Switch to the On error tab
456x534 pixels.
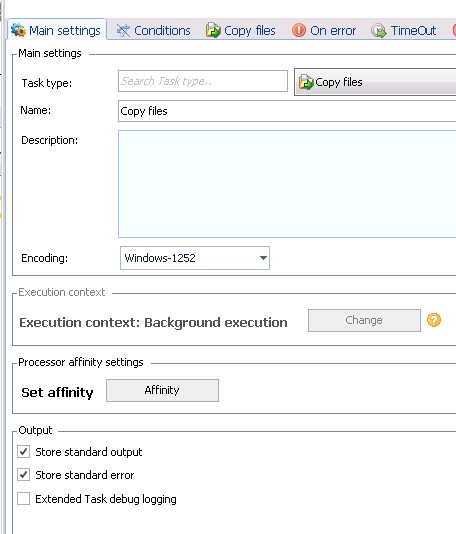tap(324, 31)
